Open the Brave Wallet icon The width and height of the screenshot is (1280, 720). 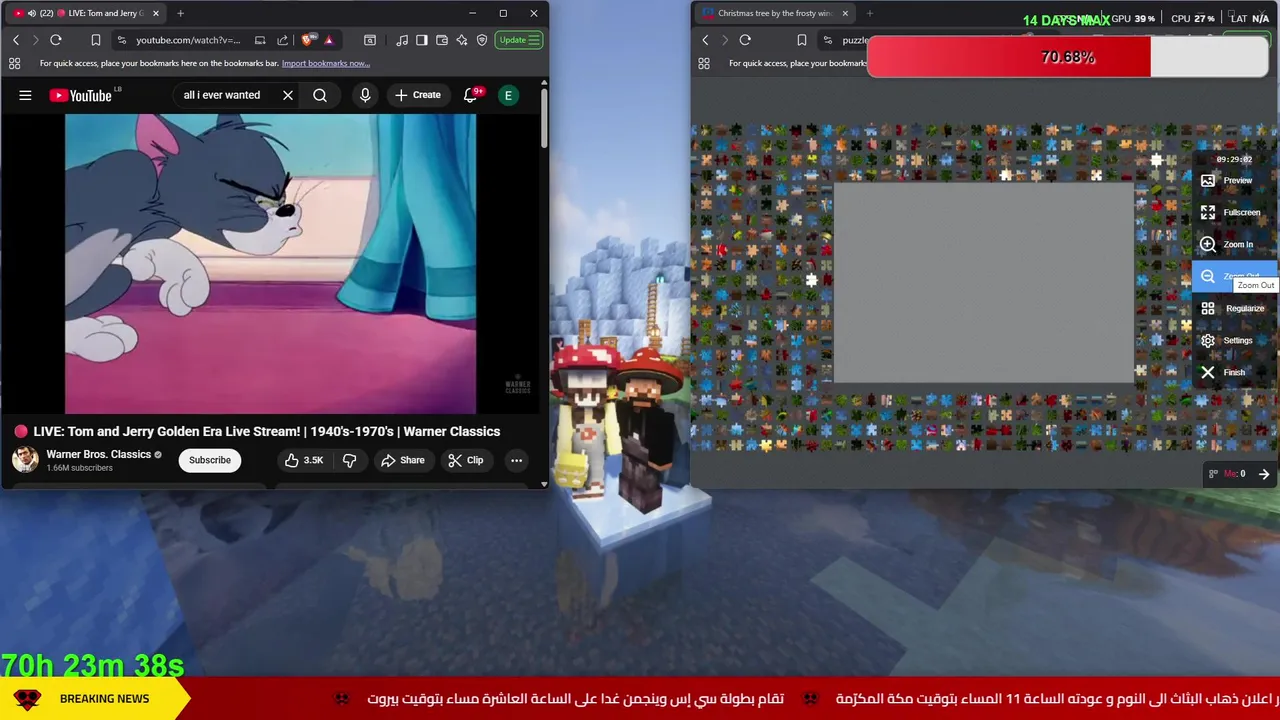442,40
